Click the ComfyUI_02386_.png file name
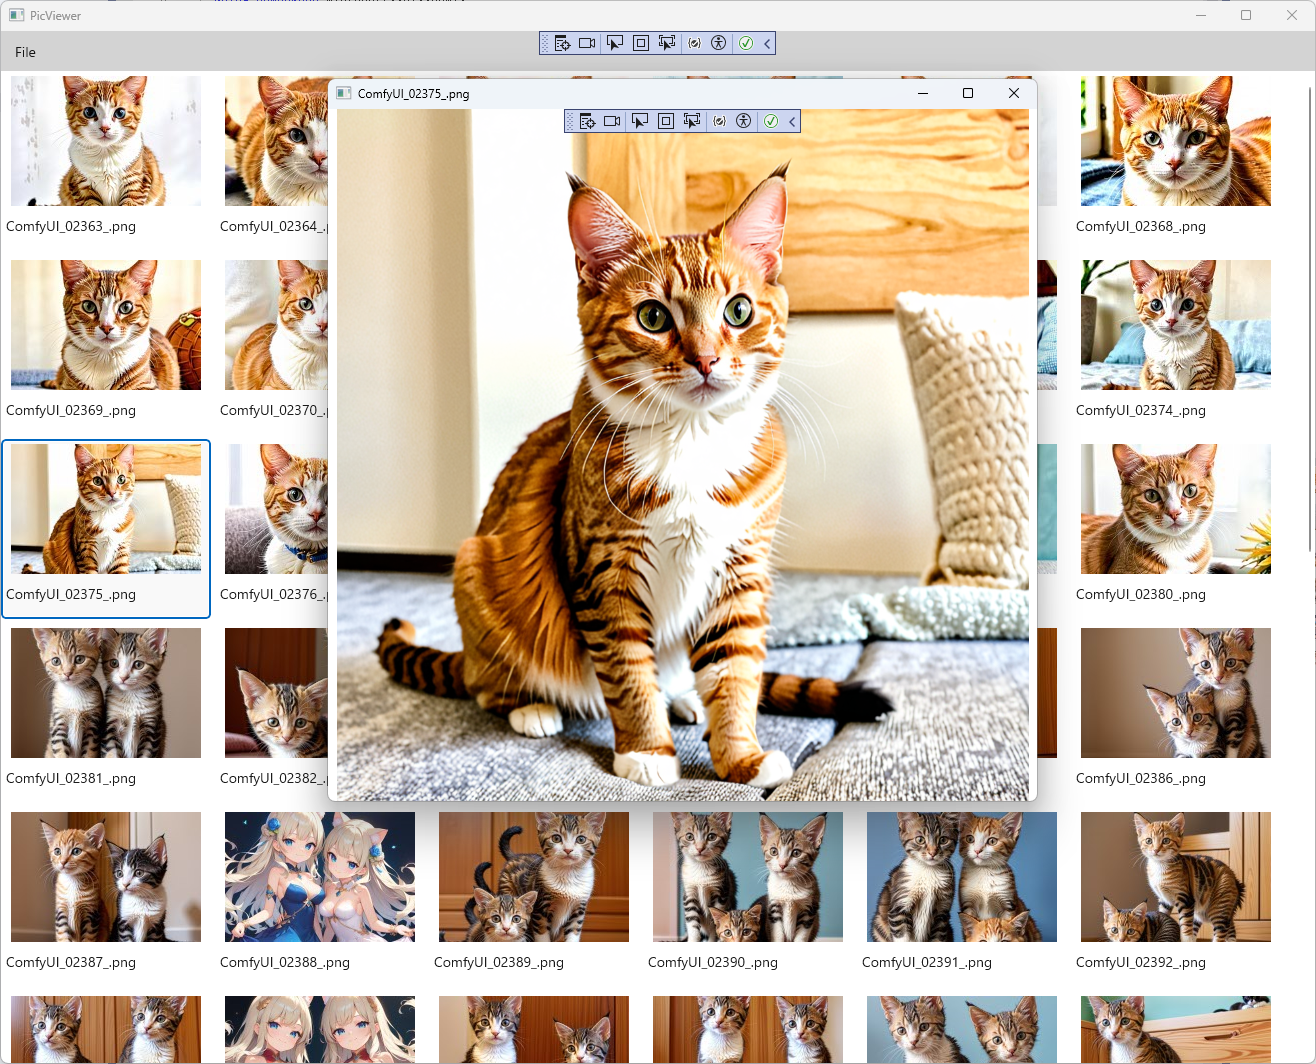Screen dimensions: 1316x1064 tap(1141, 778)
